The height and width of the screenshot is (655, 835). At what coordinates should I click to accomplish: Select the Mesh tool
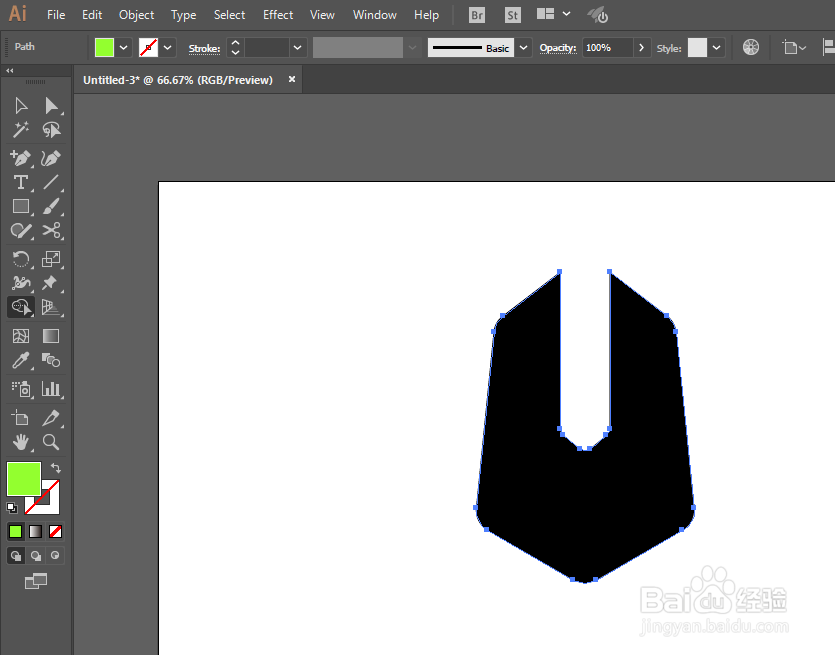click(x=21, y=336)
